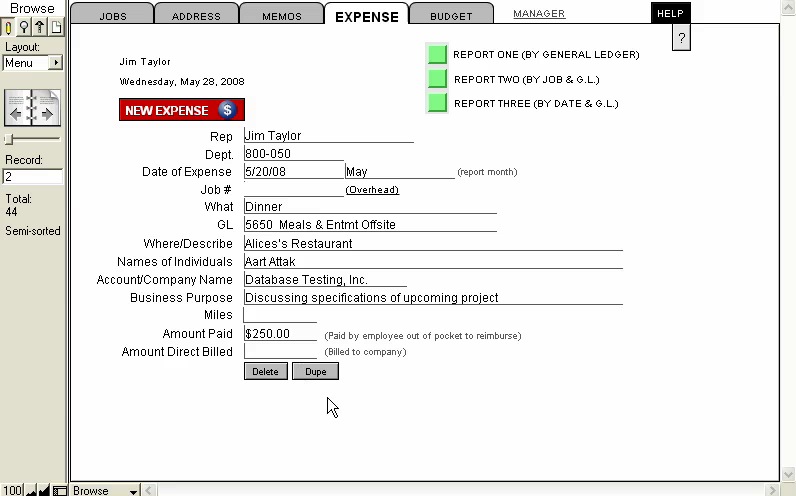Click the Date of Expense field
Screen dimensions: 796x496
(x=293, y=172)
